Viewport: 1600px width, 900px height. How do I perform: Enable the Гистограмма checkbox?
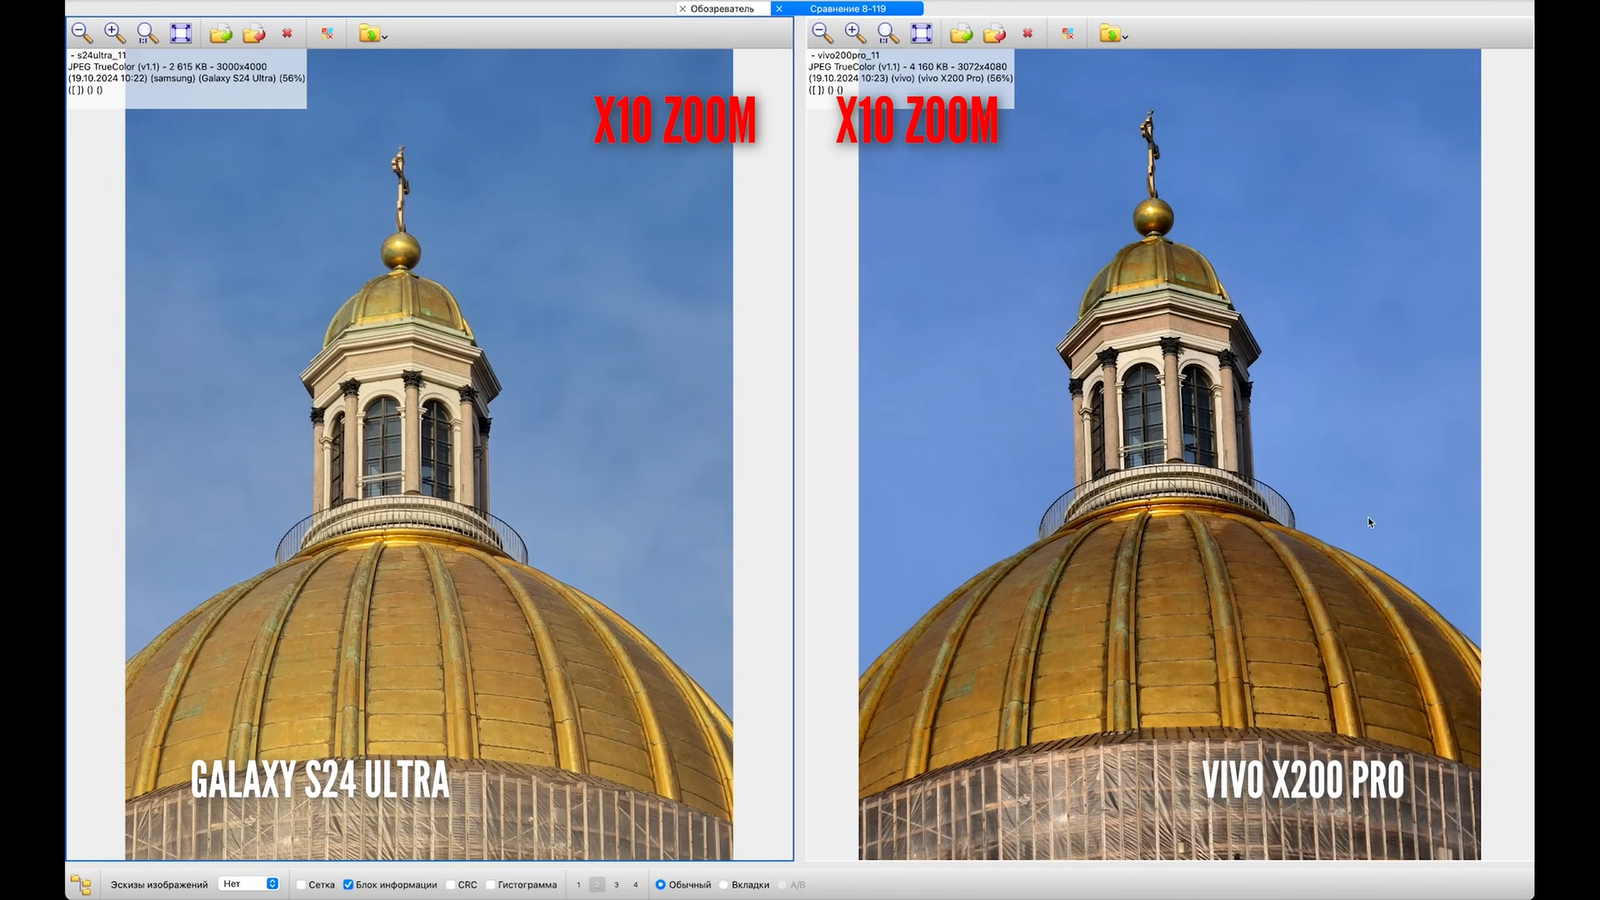pyautogui.click(x=490, y=885)
